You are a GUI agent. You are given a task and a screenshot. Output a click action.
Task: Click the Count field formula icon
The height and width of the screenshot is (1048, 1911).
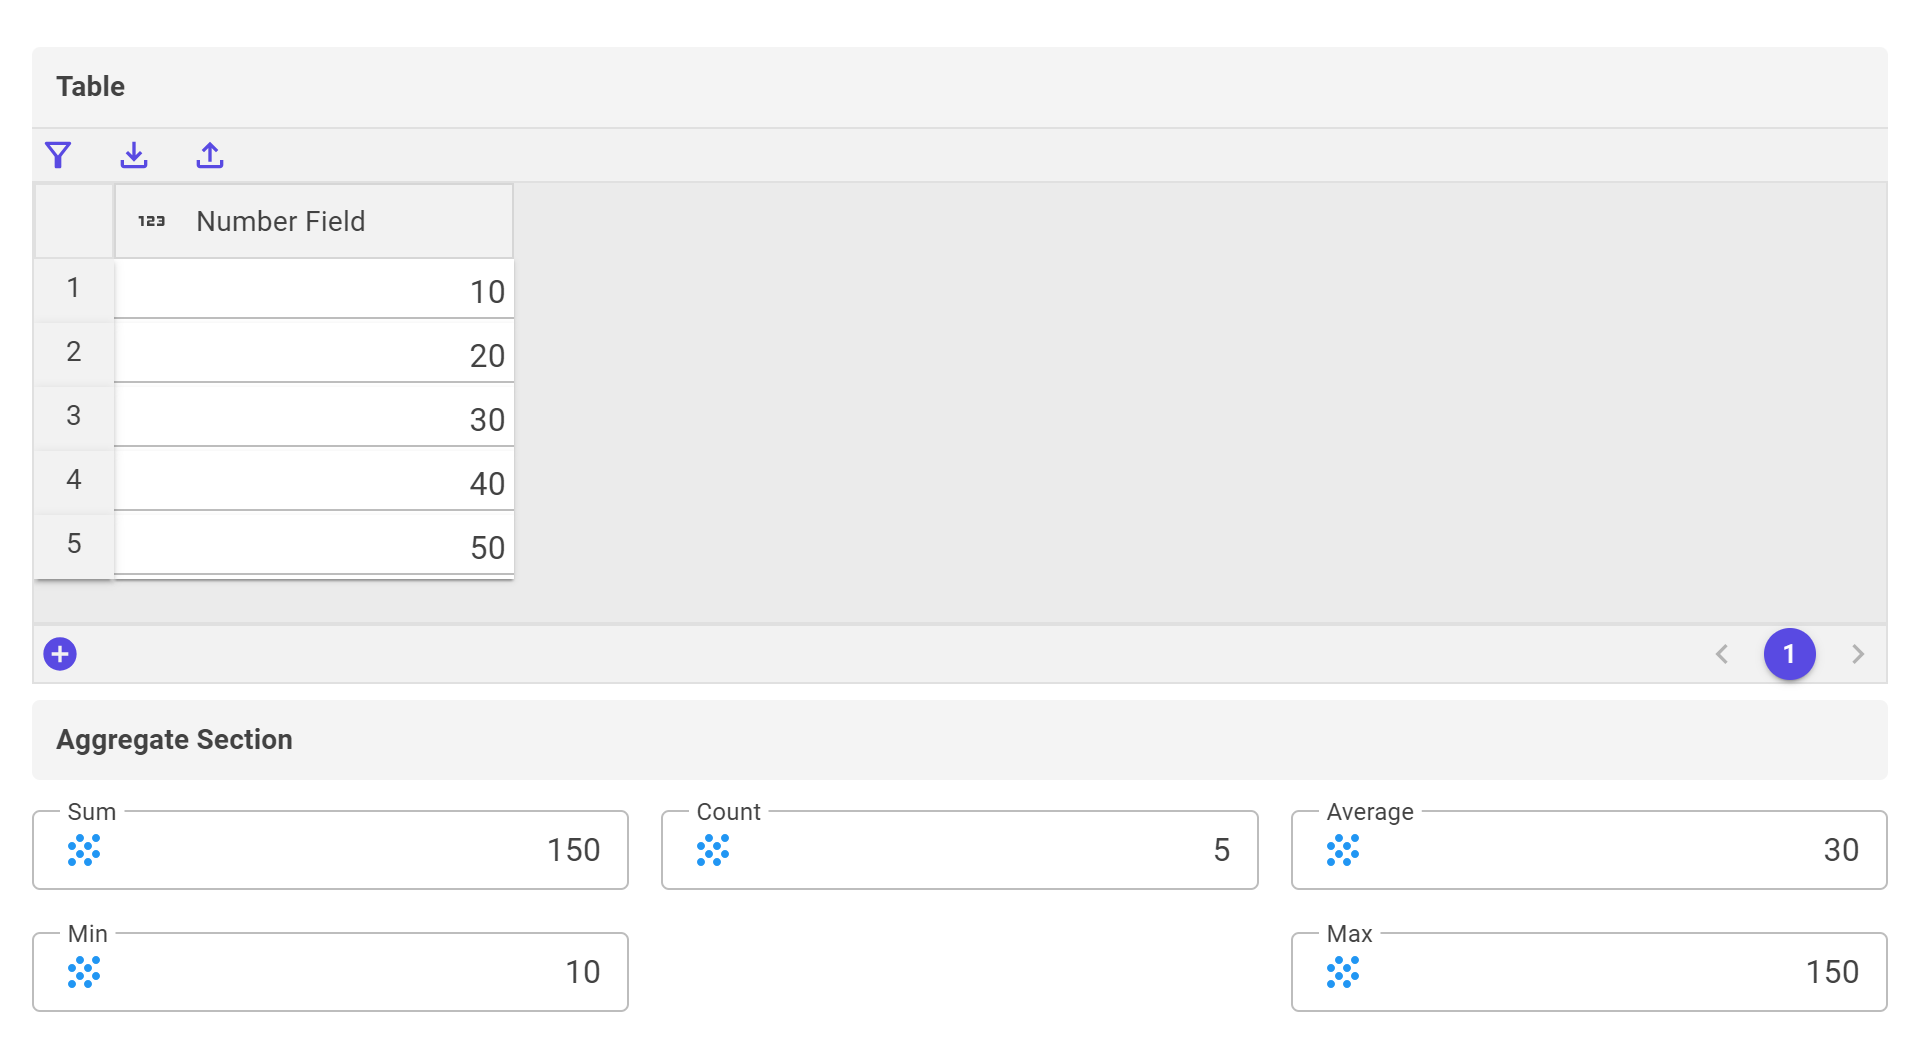713,850
